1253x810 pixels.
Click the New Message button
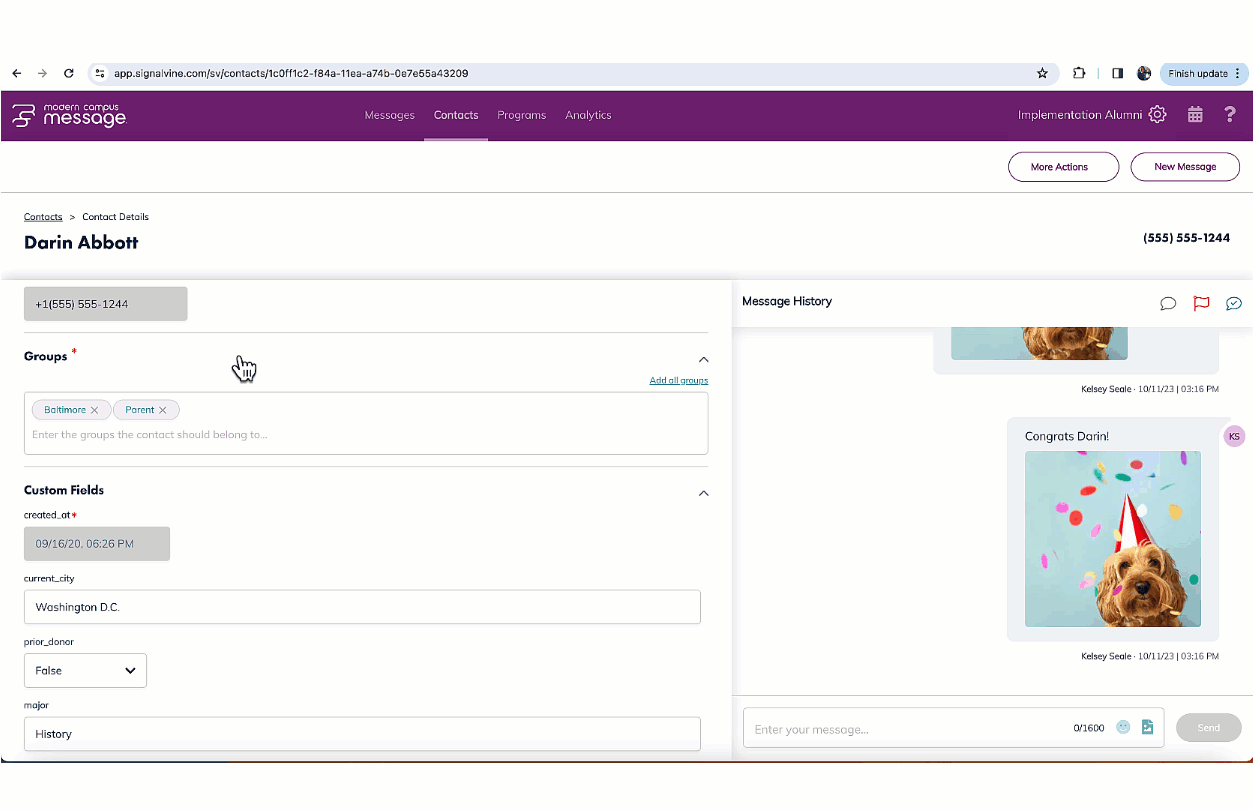(1185, 167)
